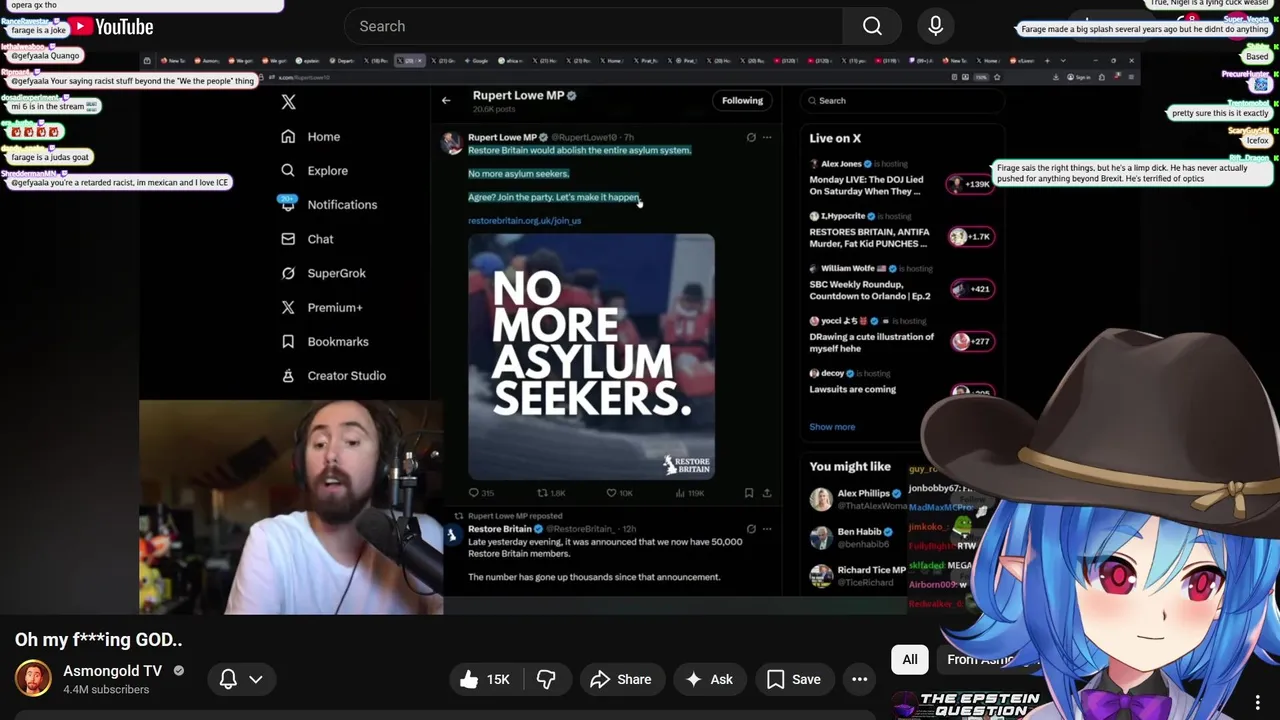Open the three-dot menu on Restore Britain's repost
This screenshot has width=1280, height=720.
pyautogui.click(x=767, y=529)
